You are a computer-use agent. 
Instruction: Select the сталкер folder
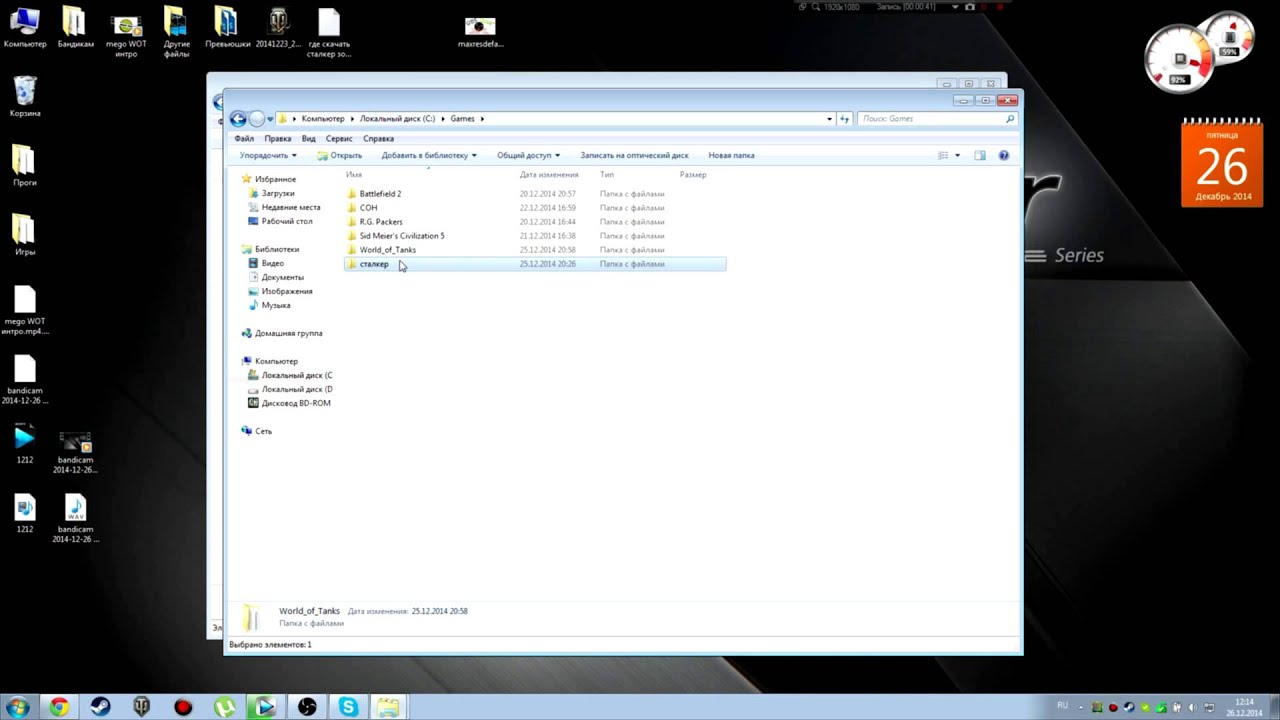[x=535, y=264]
